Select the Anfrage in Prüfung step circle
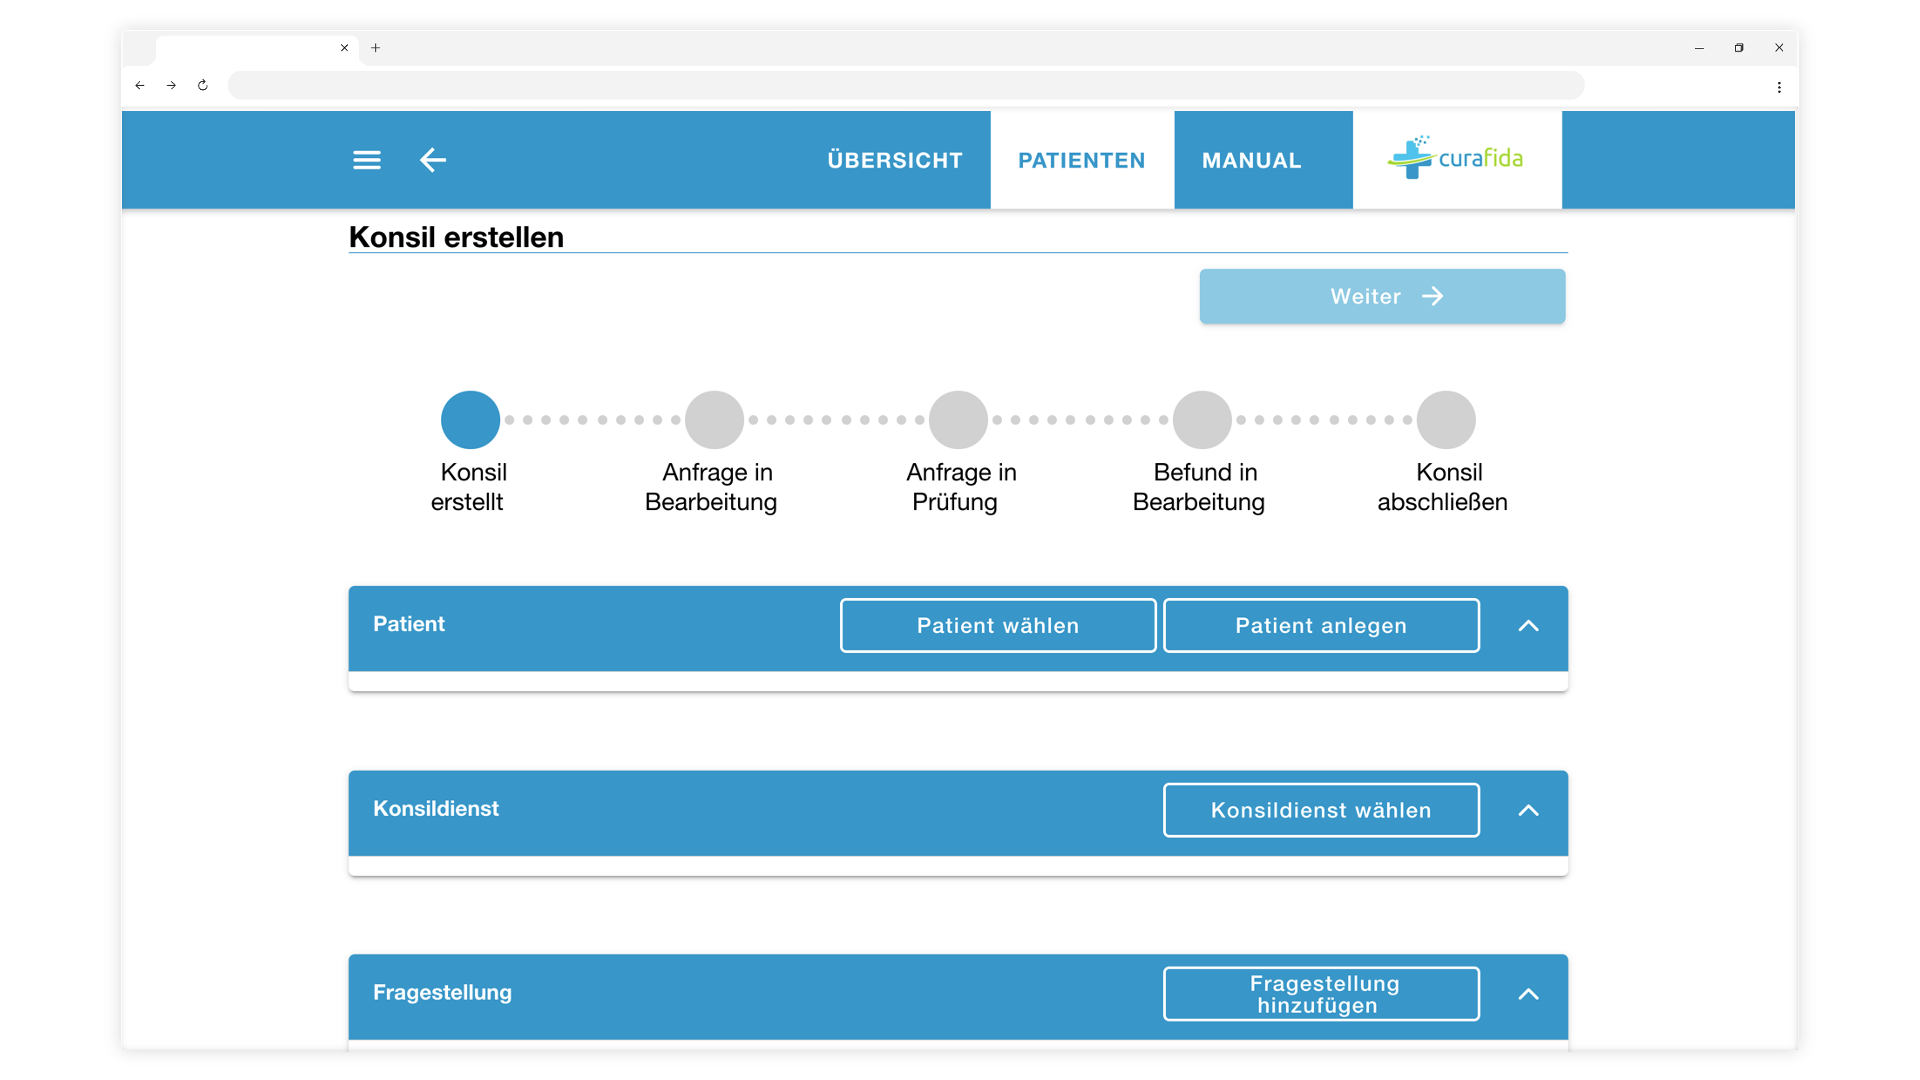This screenshot has height=1080, width=1920. pyautogui.click(x=958, y=420)
